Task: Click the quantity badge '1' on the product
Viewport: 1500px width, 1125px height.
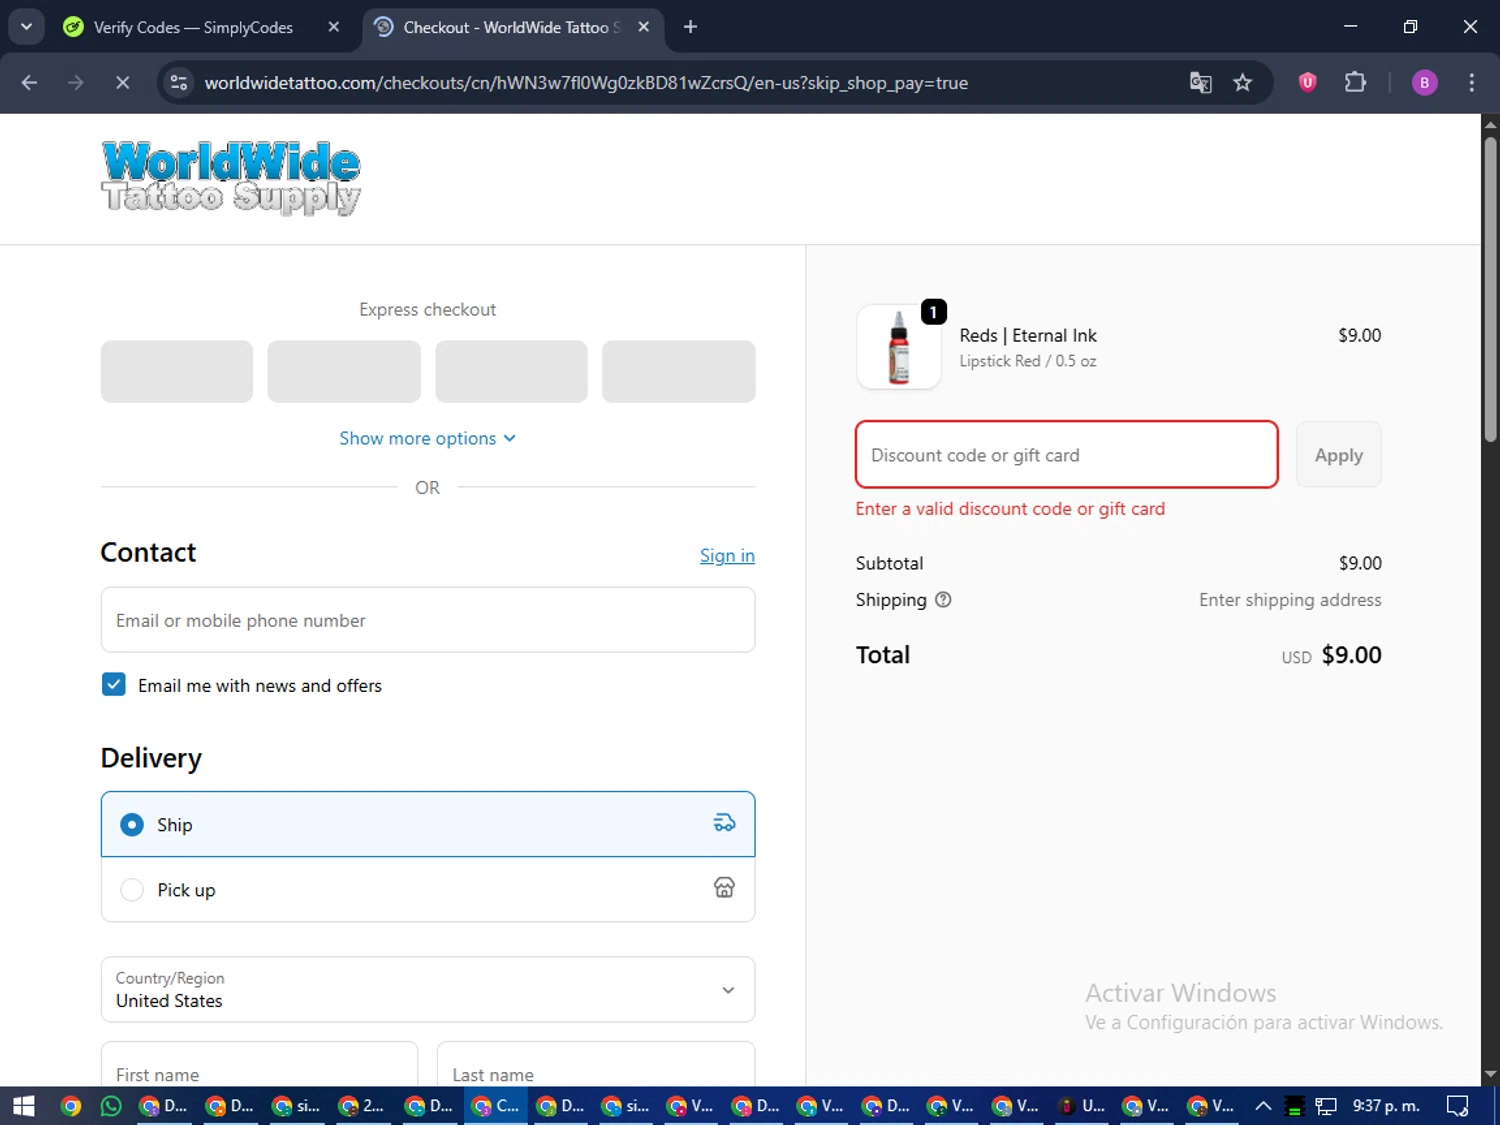Action: tap(933, 312)
